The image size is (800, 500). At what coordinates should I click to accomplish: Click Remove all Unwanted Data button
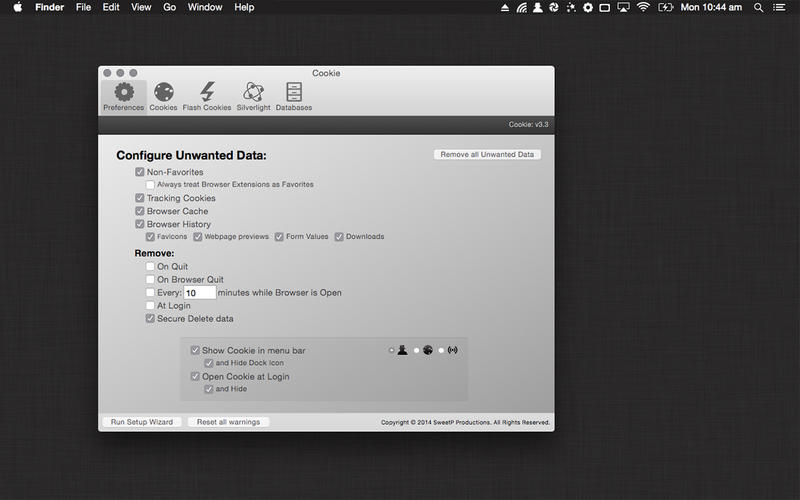pyautogui.click(x=487, y=155)
